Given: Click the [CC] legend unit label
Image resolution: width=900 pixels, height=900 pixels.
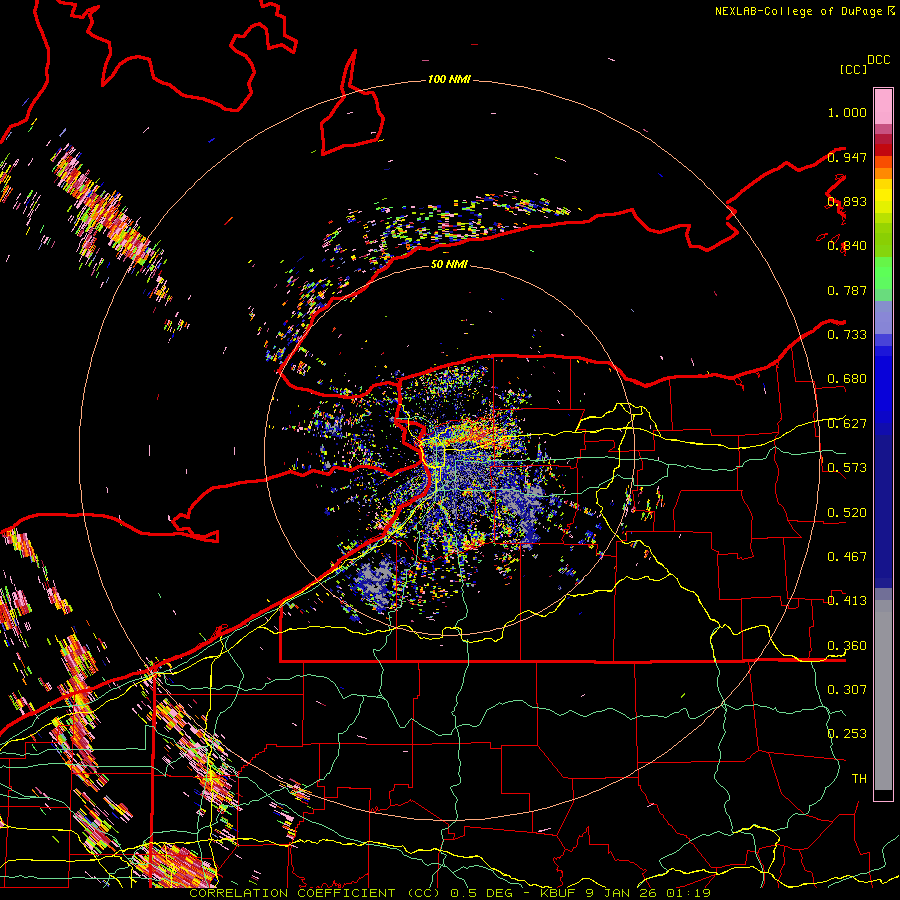Looking at the screenshot, I should point(853,69).
